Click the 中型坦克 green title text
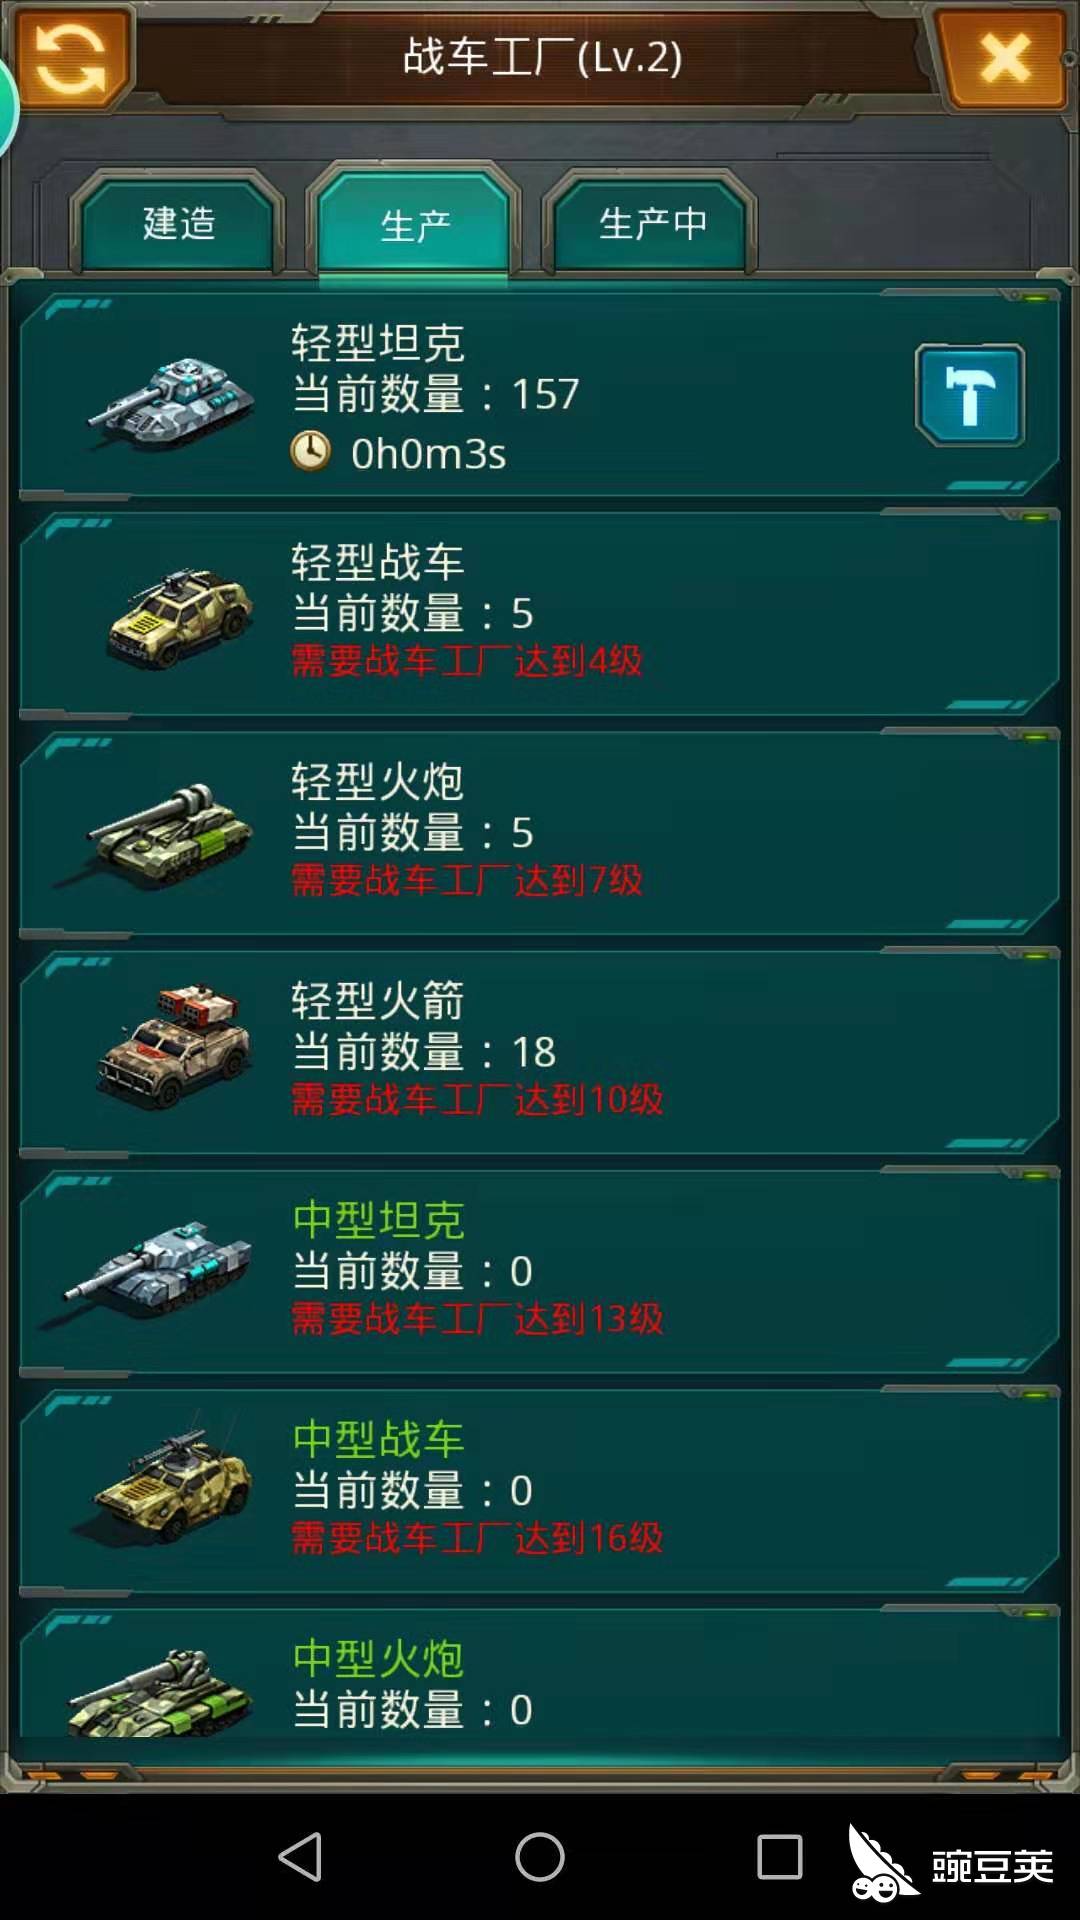The width and height of the screenshot is (1080, 1920). pos(378,1220)
